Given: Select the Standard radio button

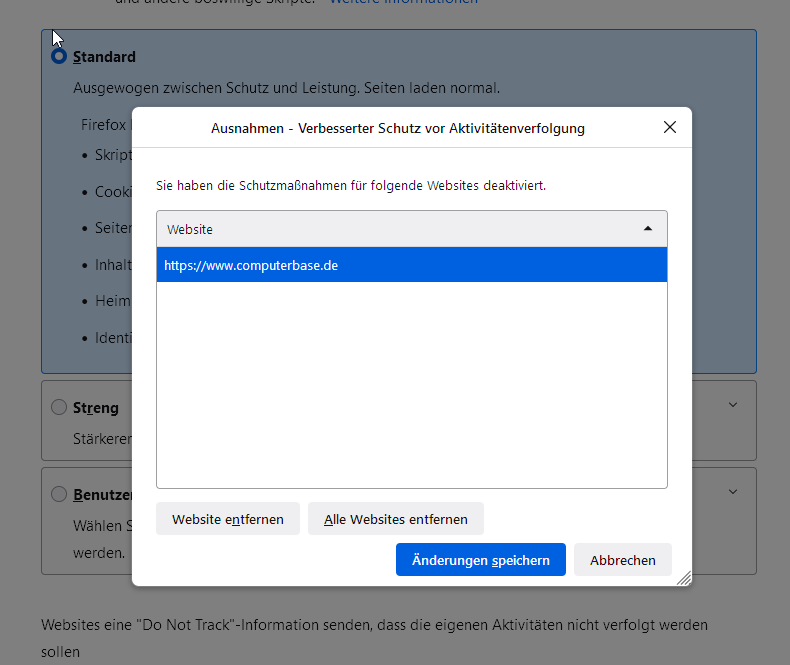Looking at the screenshot, I should pos(59,56).
